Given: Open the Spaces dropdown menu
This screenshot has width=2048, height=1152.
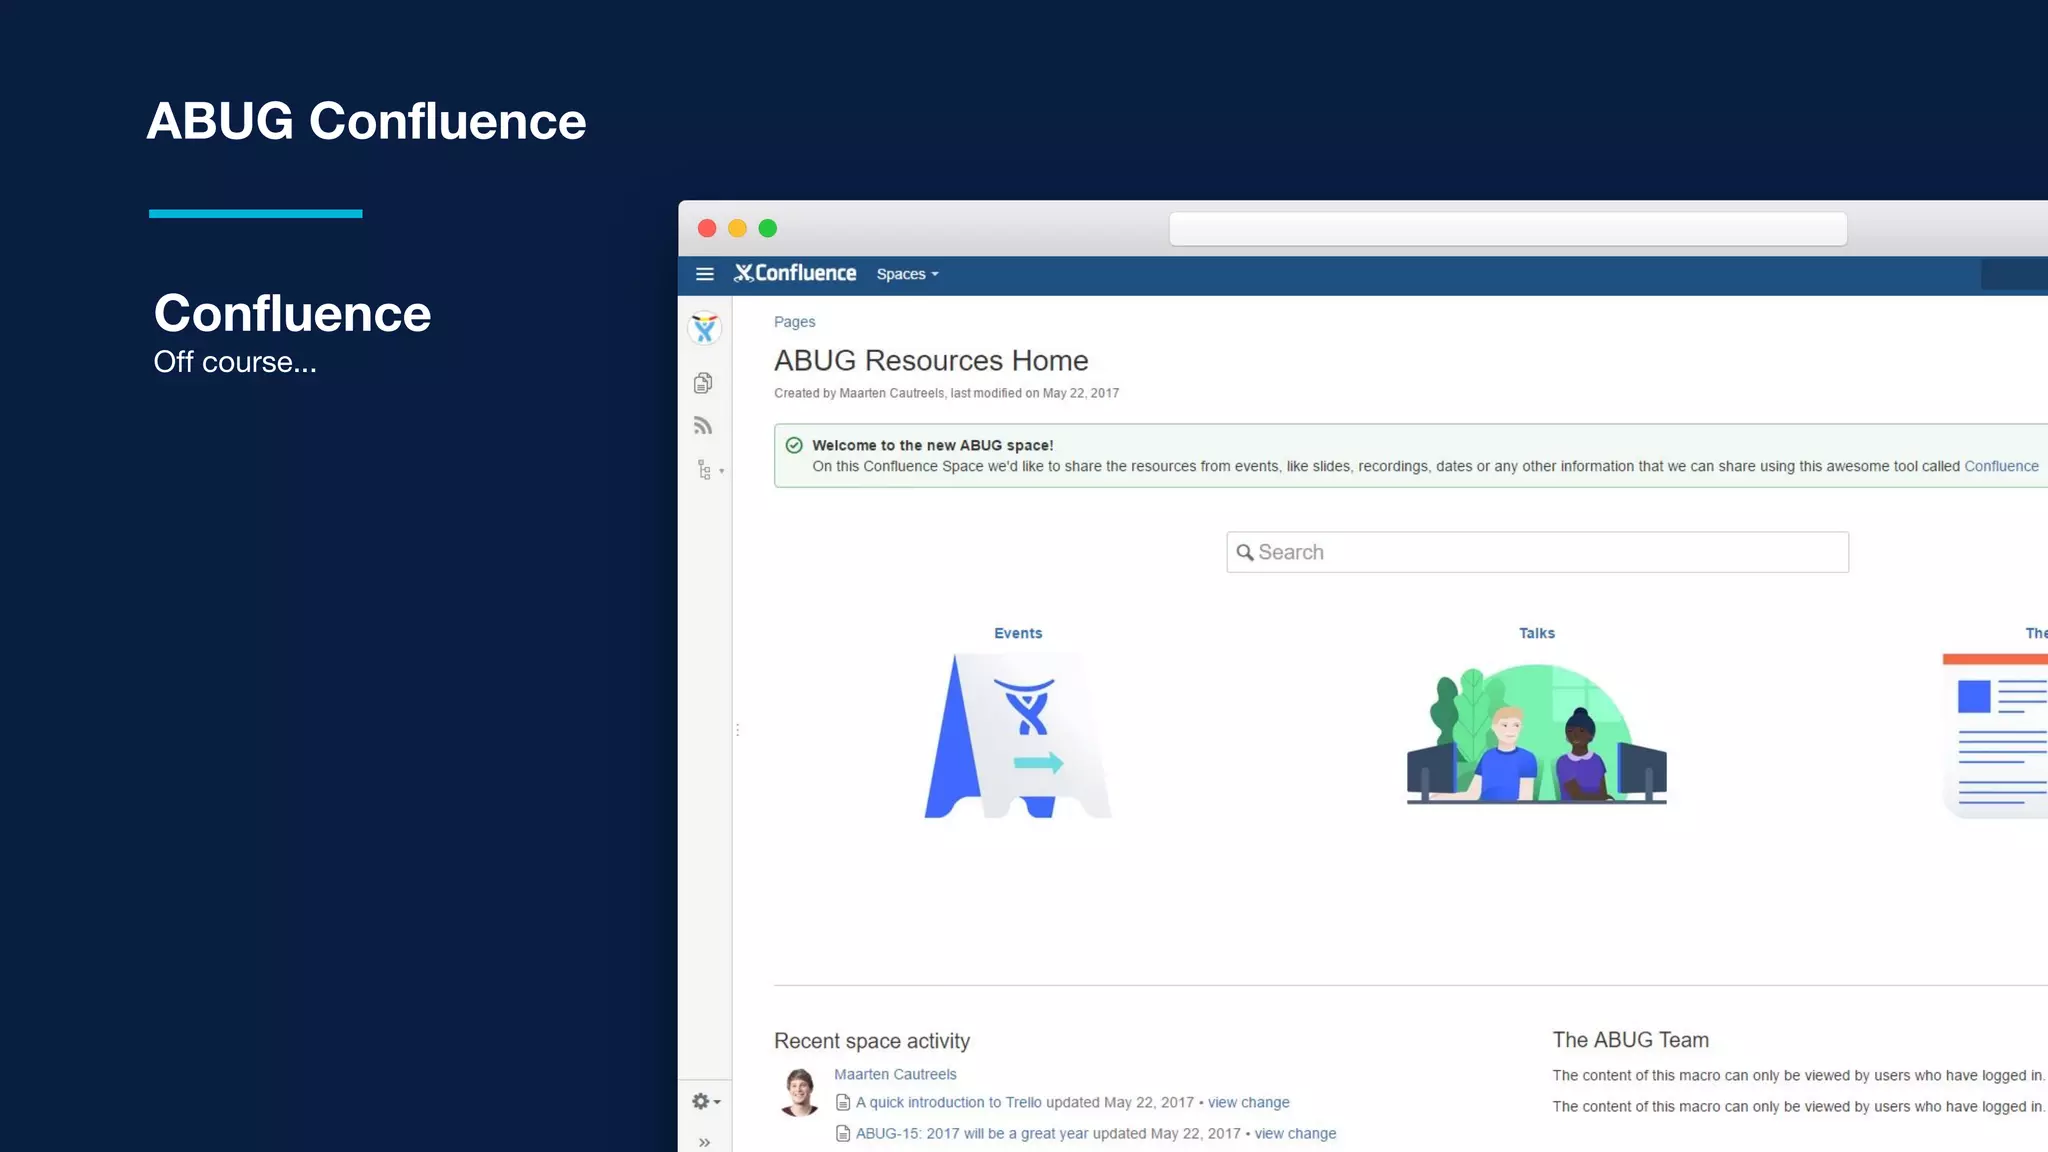Looking at the screenshot, I should click(907, 274).
